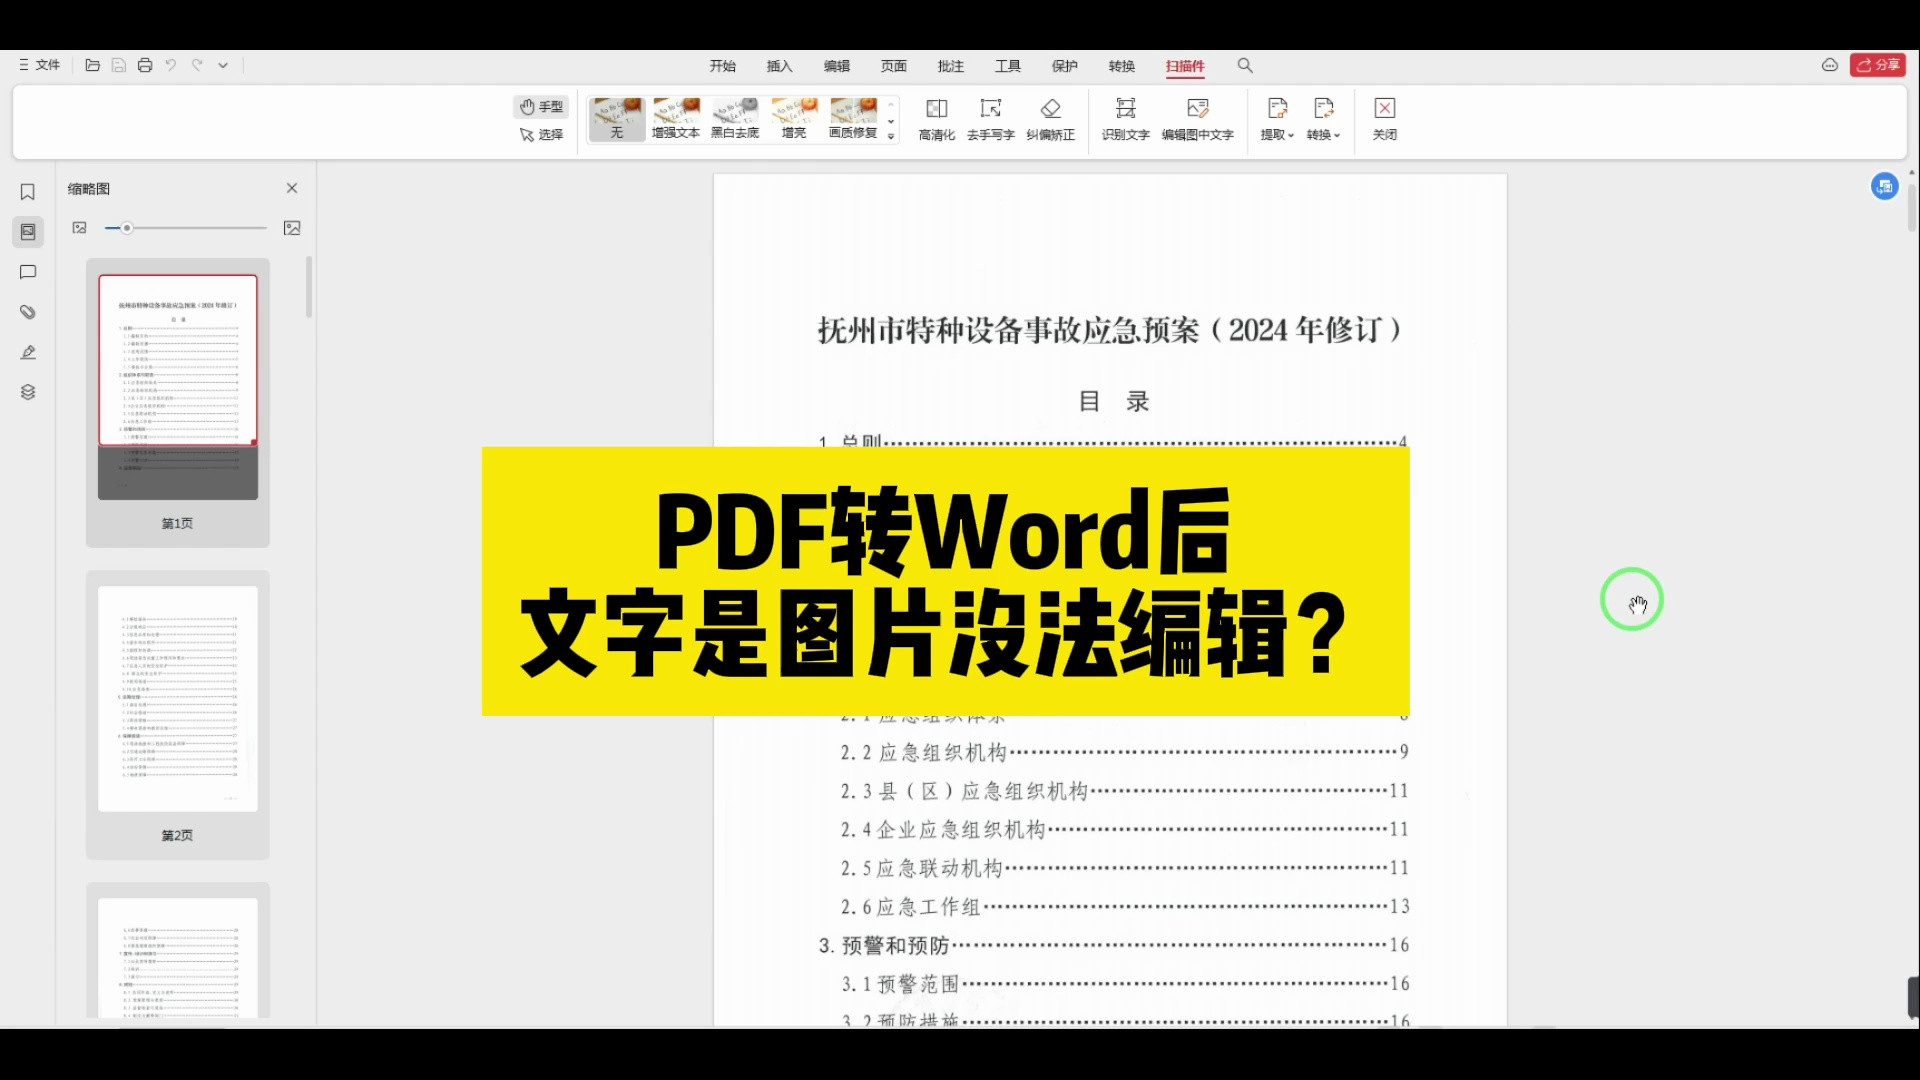This screenshot has width=1920, height=1080.
Task: Select the third page thumbnail
Action: (178, 952)
